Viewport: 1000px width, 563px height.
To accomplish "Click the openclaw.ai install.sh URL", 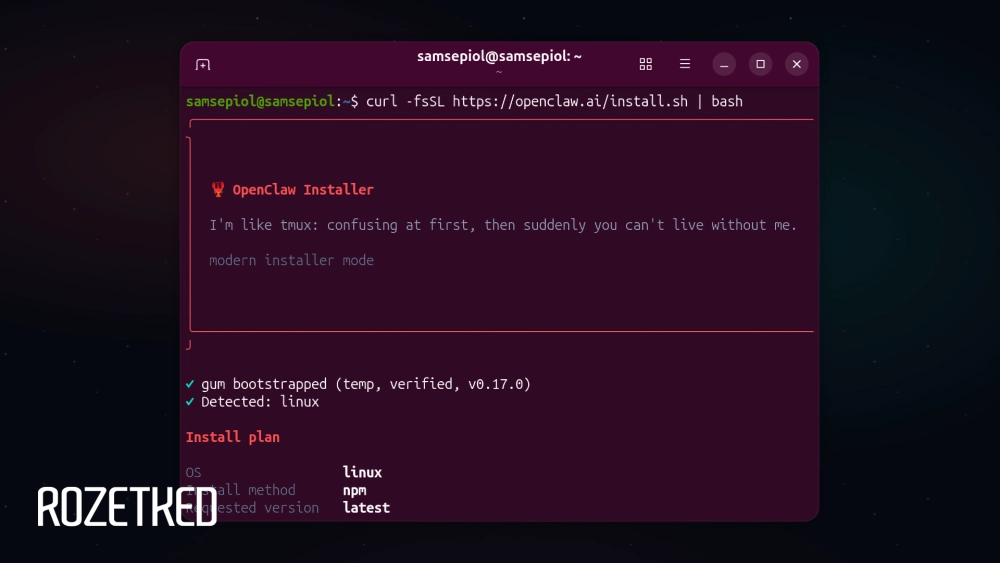I will coord(570,101).
